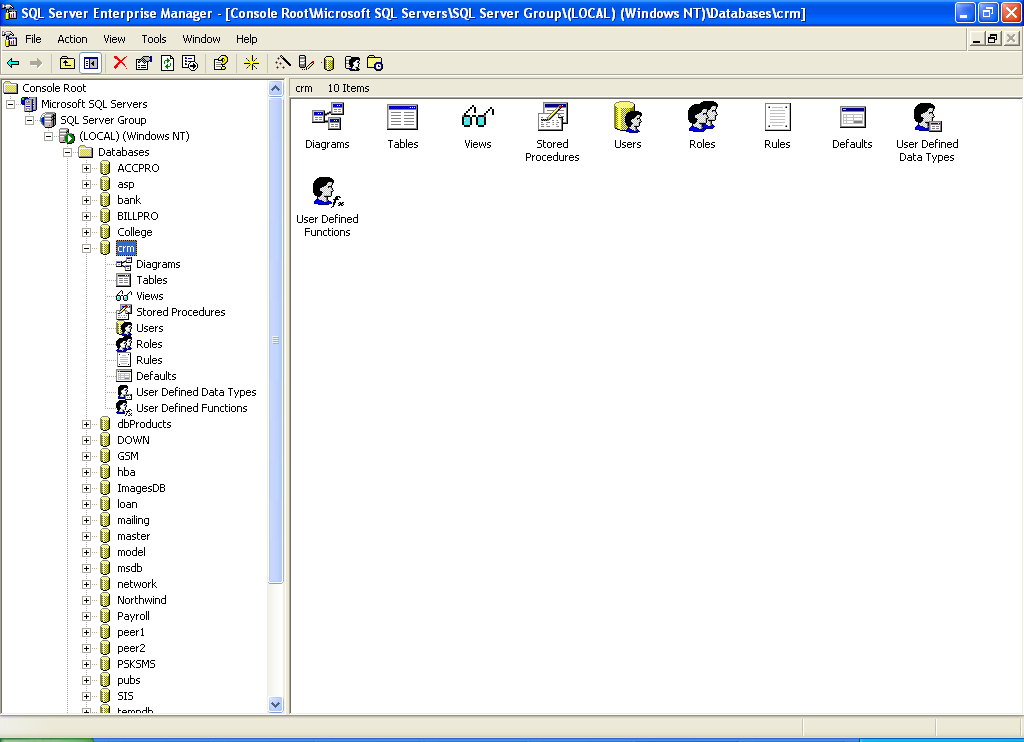
Task: Click the New Job folder-clock icon
Action: [375, 63]
